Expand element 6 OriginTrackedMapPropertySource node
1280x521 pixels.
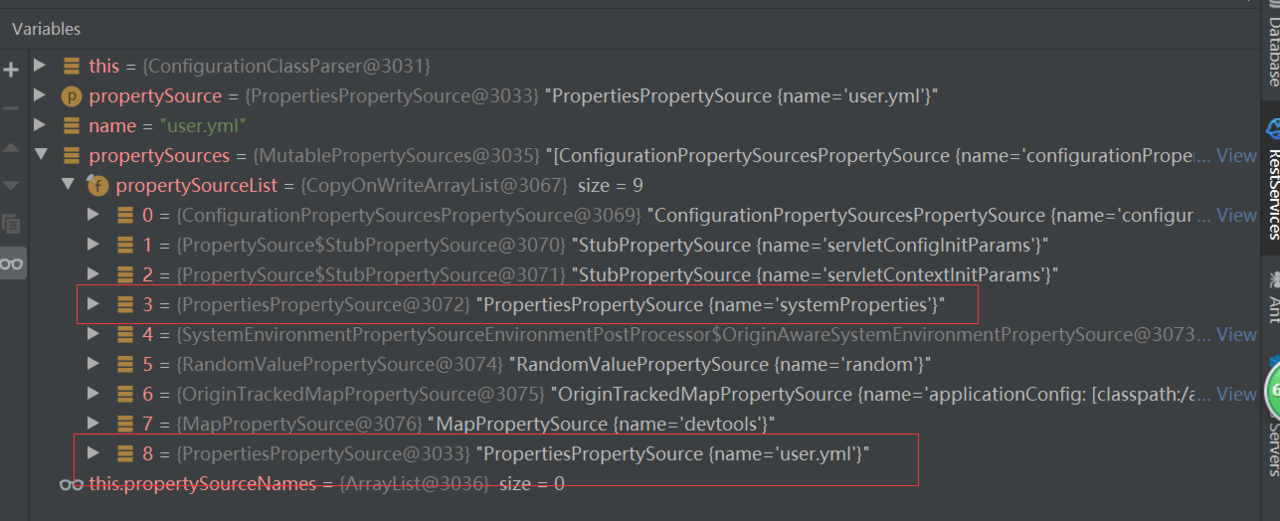94,394
